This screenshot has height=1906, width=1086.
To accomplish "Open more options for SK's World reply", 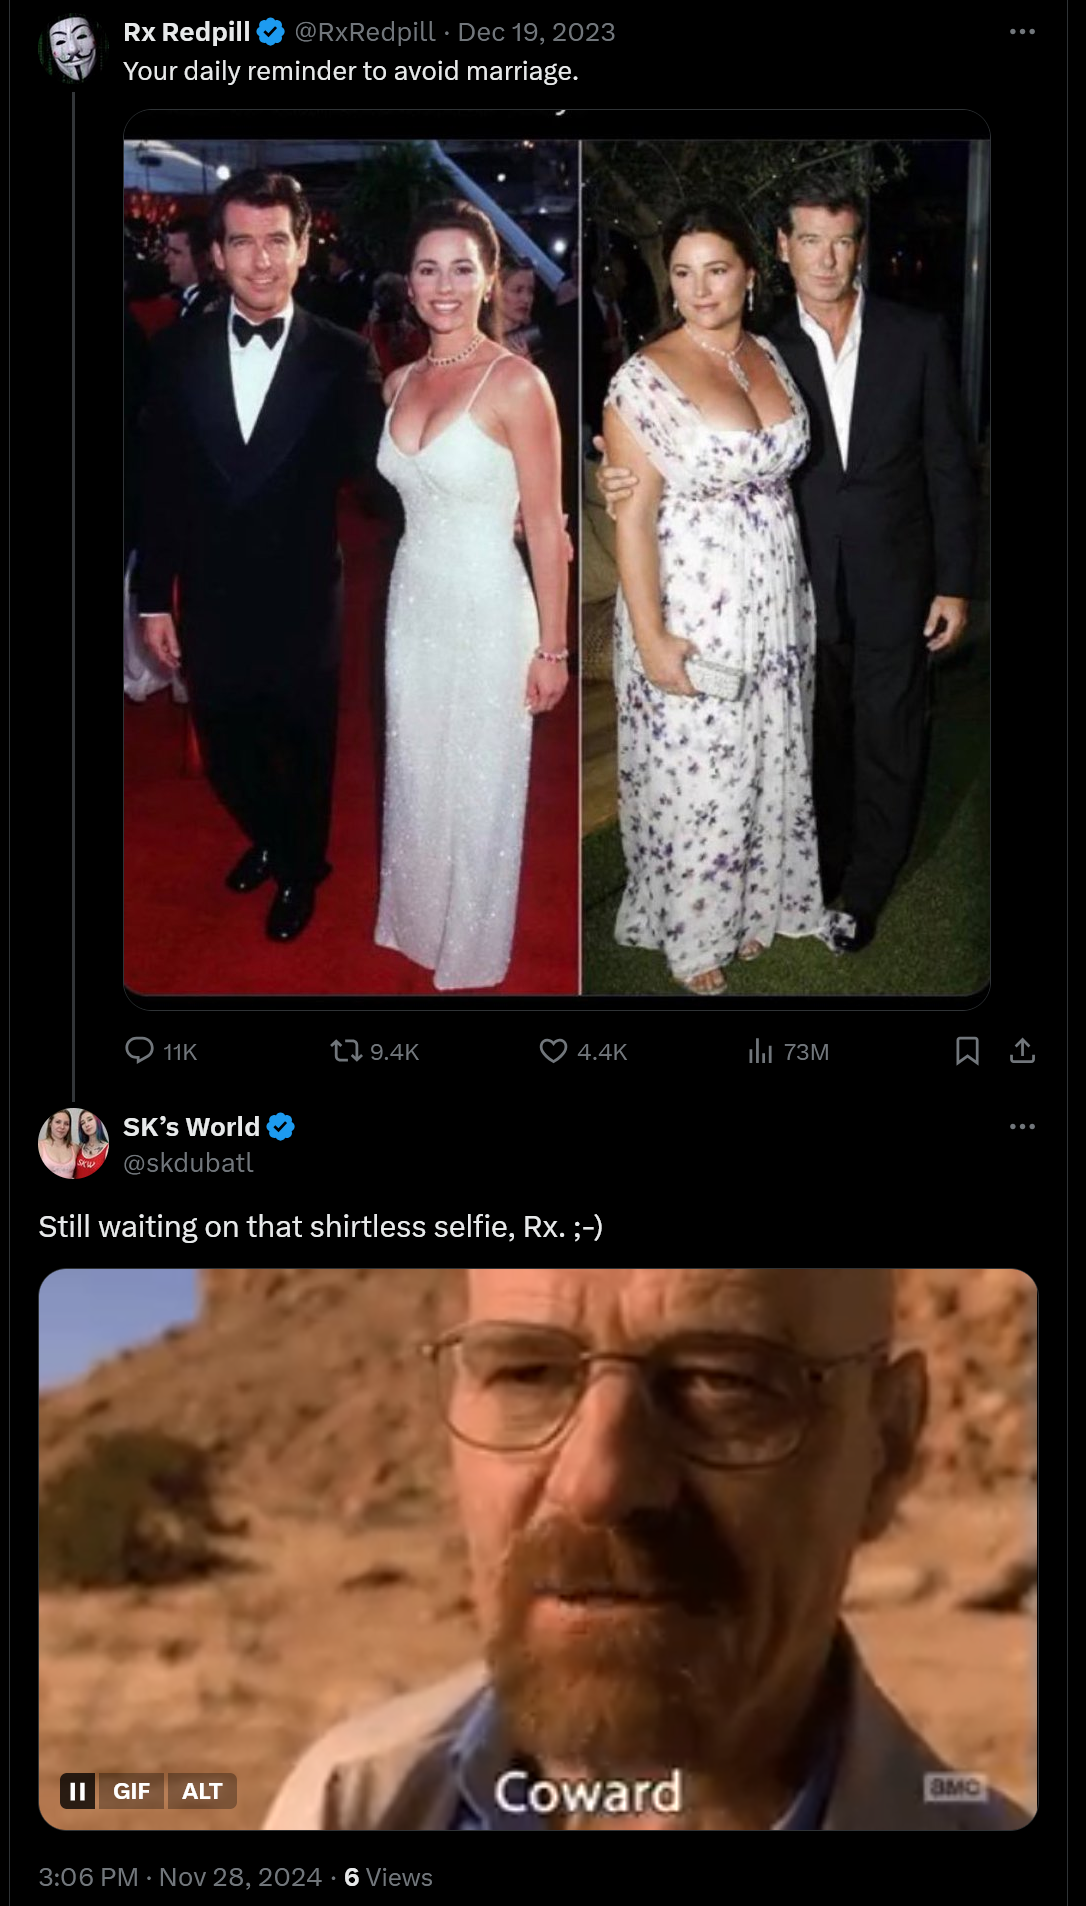I will pyautogui.click(x=1022, y=1127).
